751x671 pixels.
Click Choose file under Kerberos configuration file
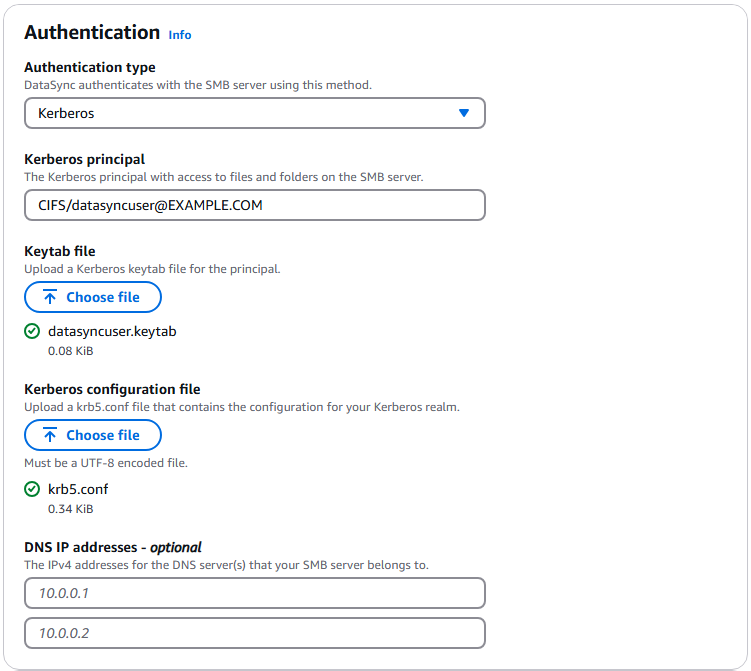(93, 435)
